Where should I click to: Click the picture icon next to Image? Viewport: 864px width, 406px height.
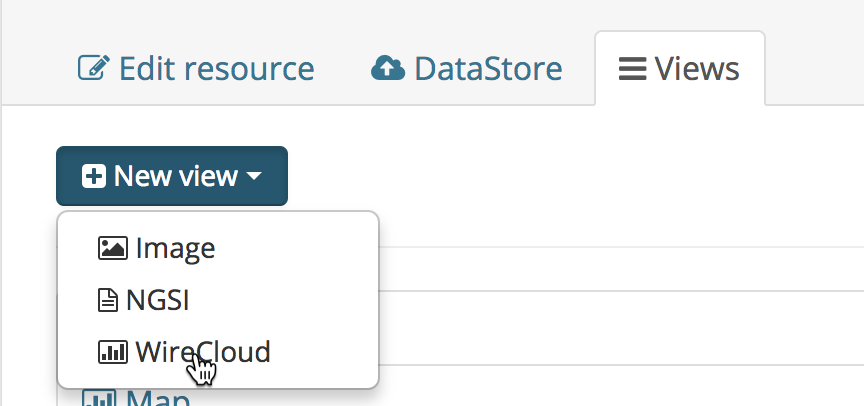(x=113, y=248)
